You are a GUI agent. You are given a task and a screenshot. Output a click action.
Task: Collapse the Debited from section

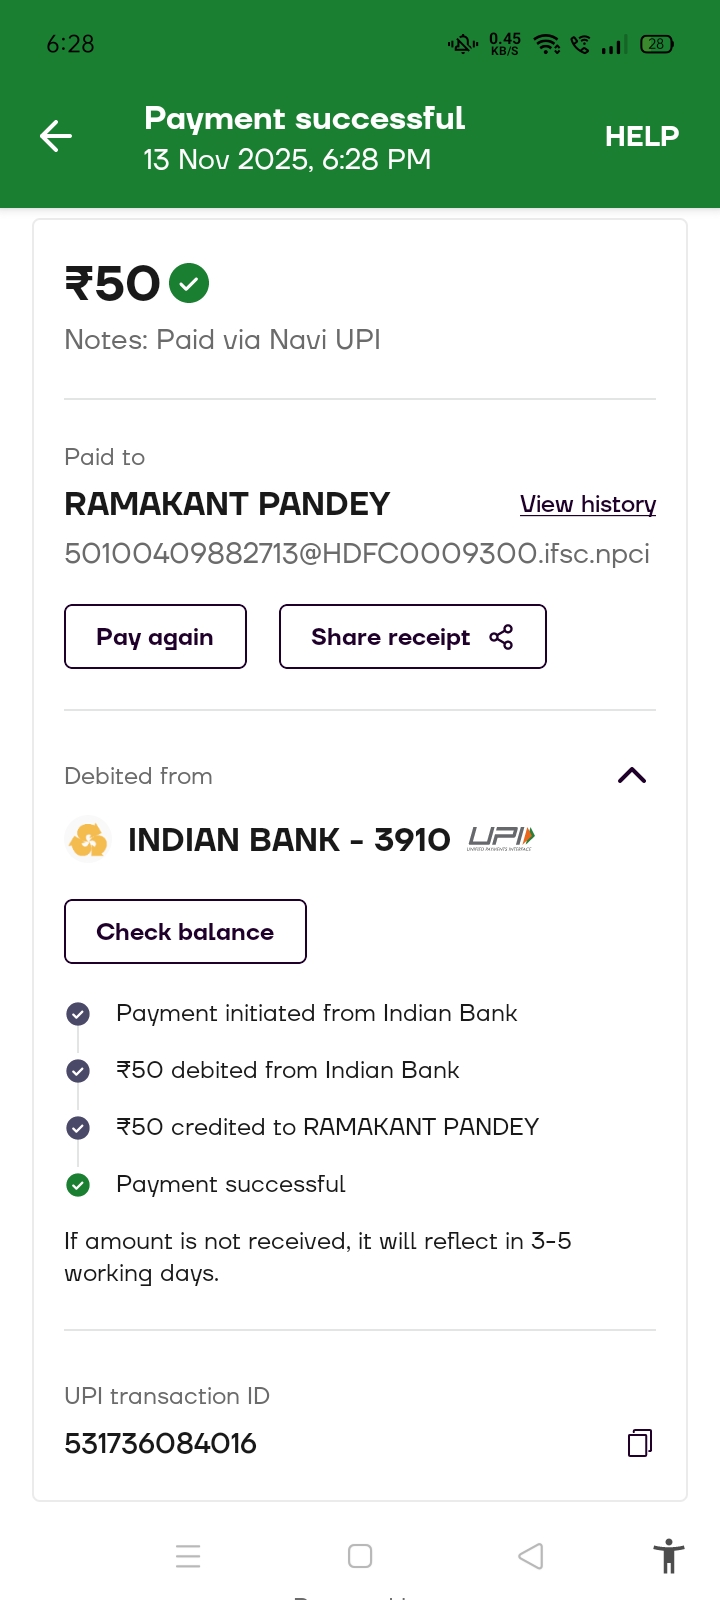(632, 776)
